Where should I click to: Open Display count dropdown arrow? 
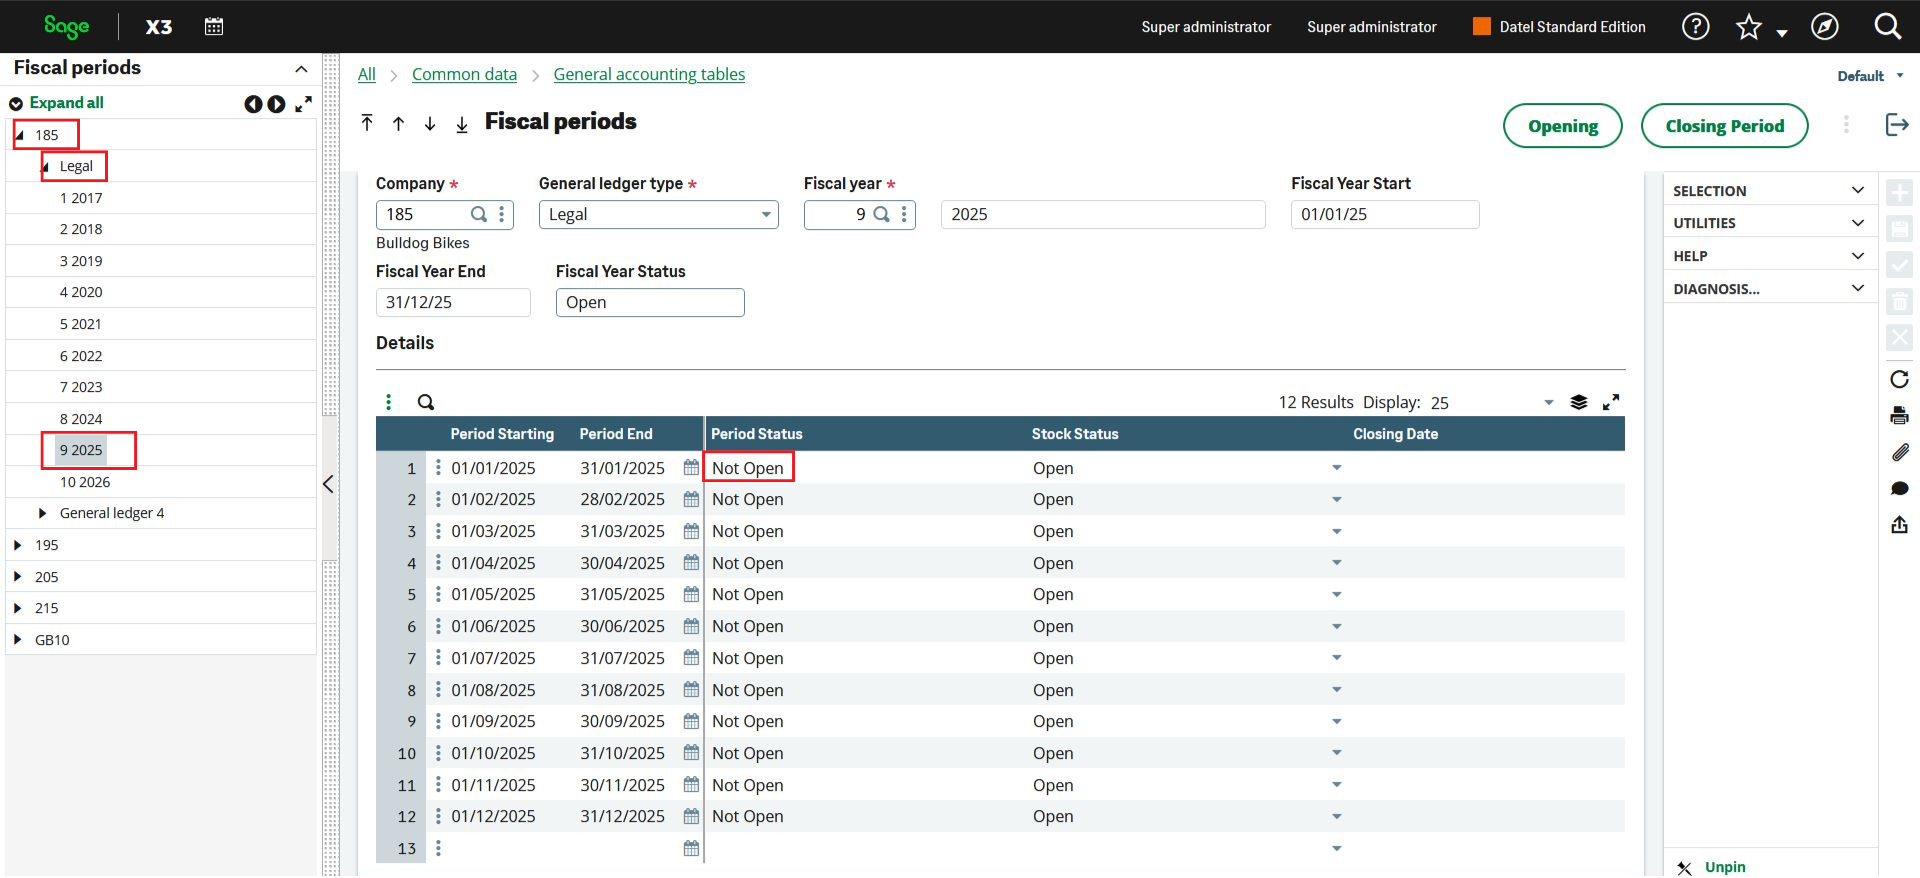pos(1548,403)
